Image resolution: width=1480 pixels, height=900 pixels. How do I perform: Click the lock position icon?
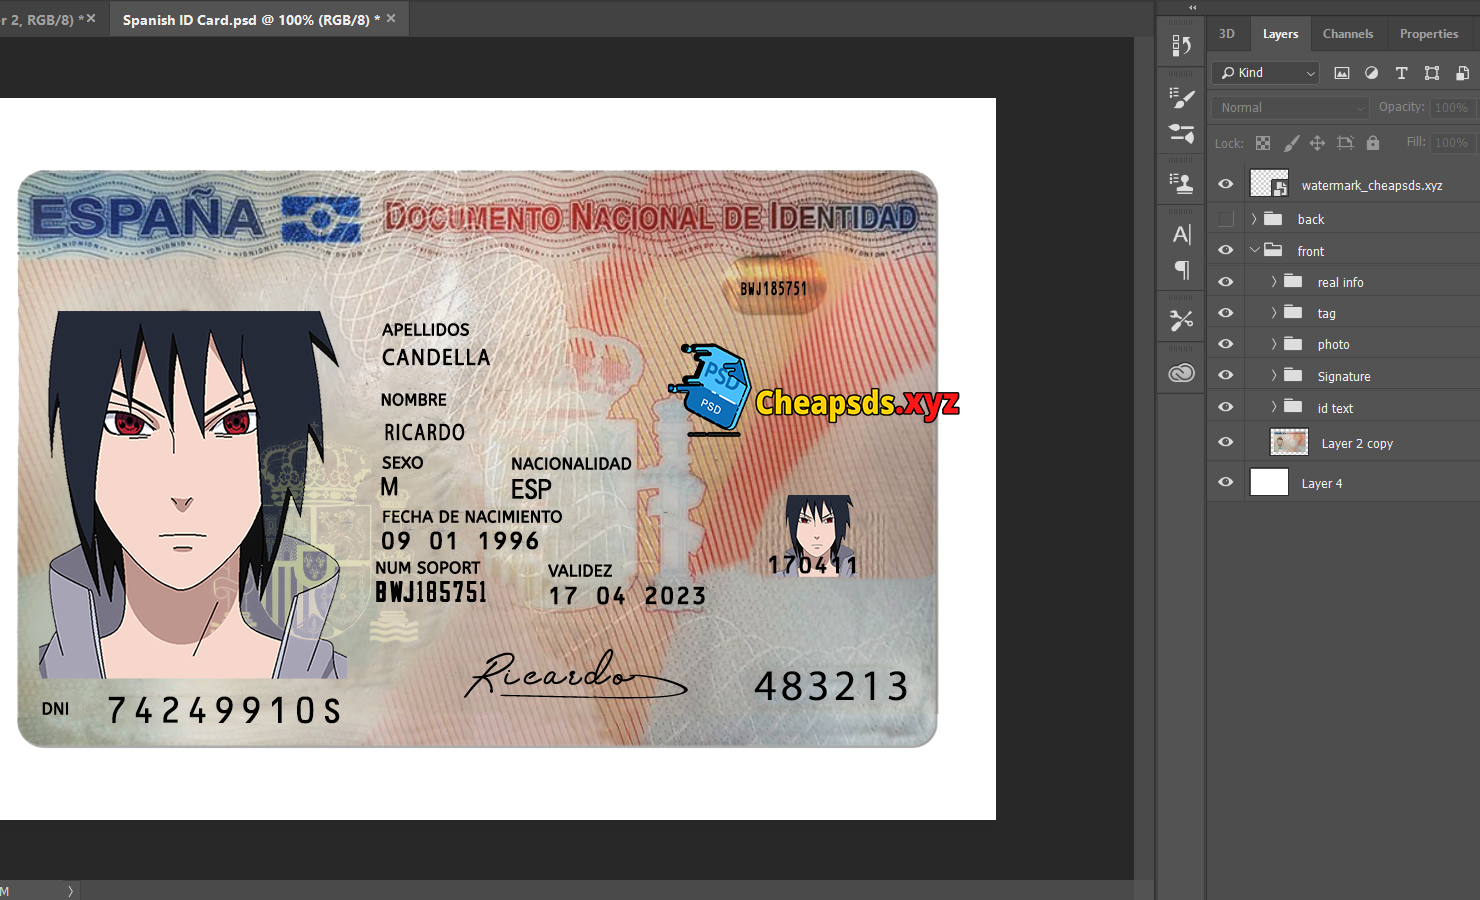1317,143
